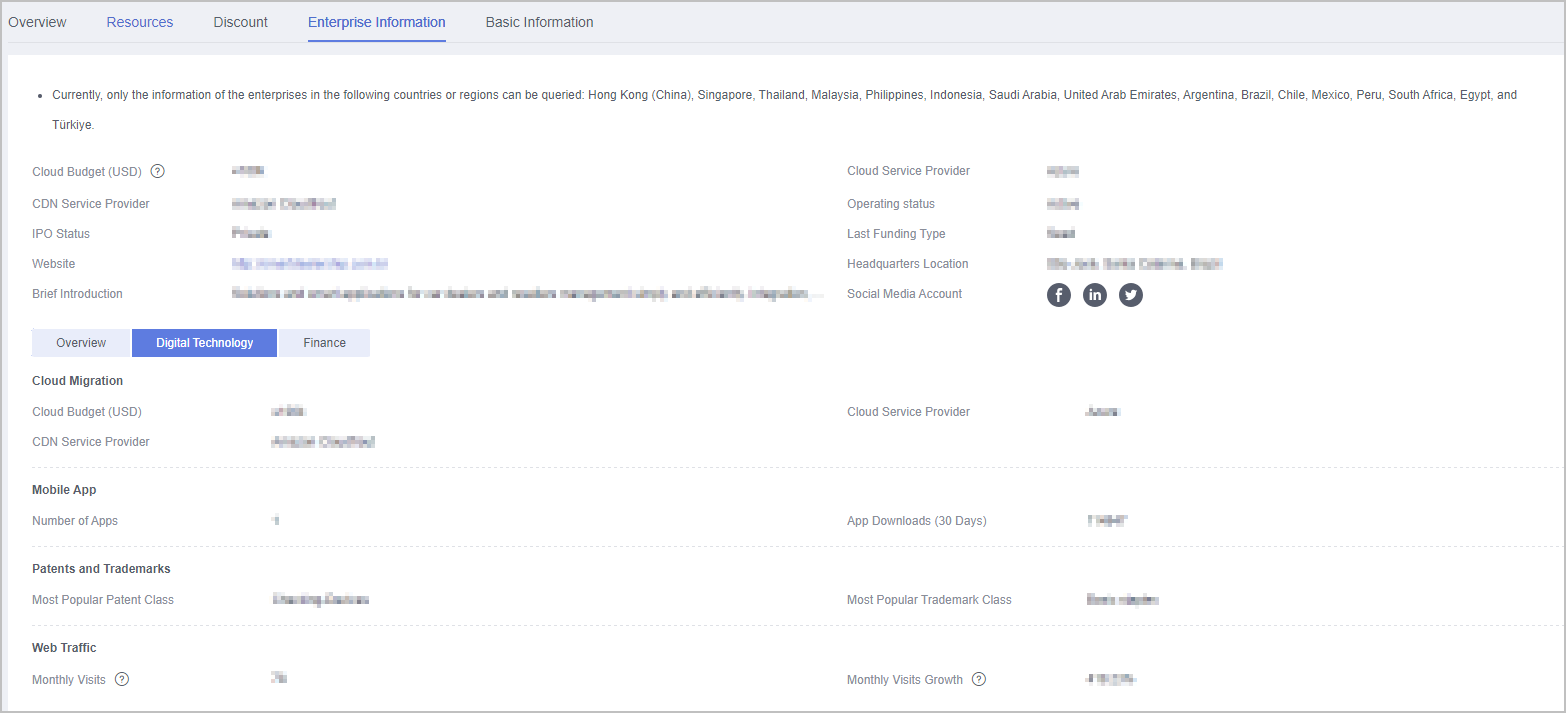Click the Cloud Migration section heading
The height and width of the screenshot is (713, 1566).
pos(78,381)
